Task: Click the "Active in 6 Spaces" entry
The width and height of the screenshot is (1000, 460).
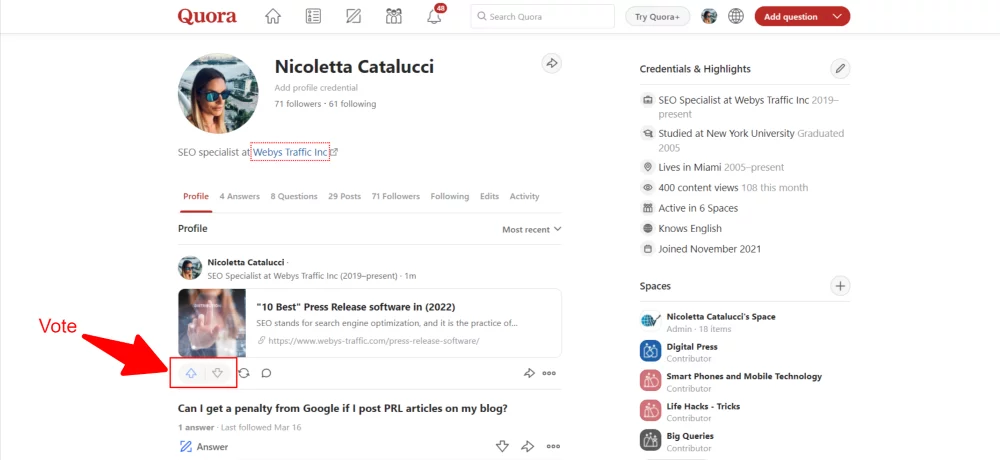Action: [698, 208]
